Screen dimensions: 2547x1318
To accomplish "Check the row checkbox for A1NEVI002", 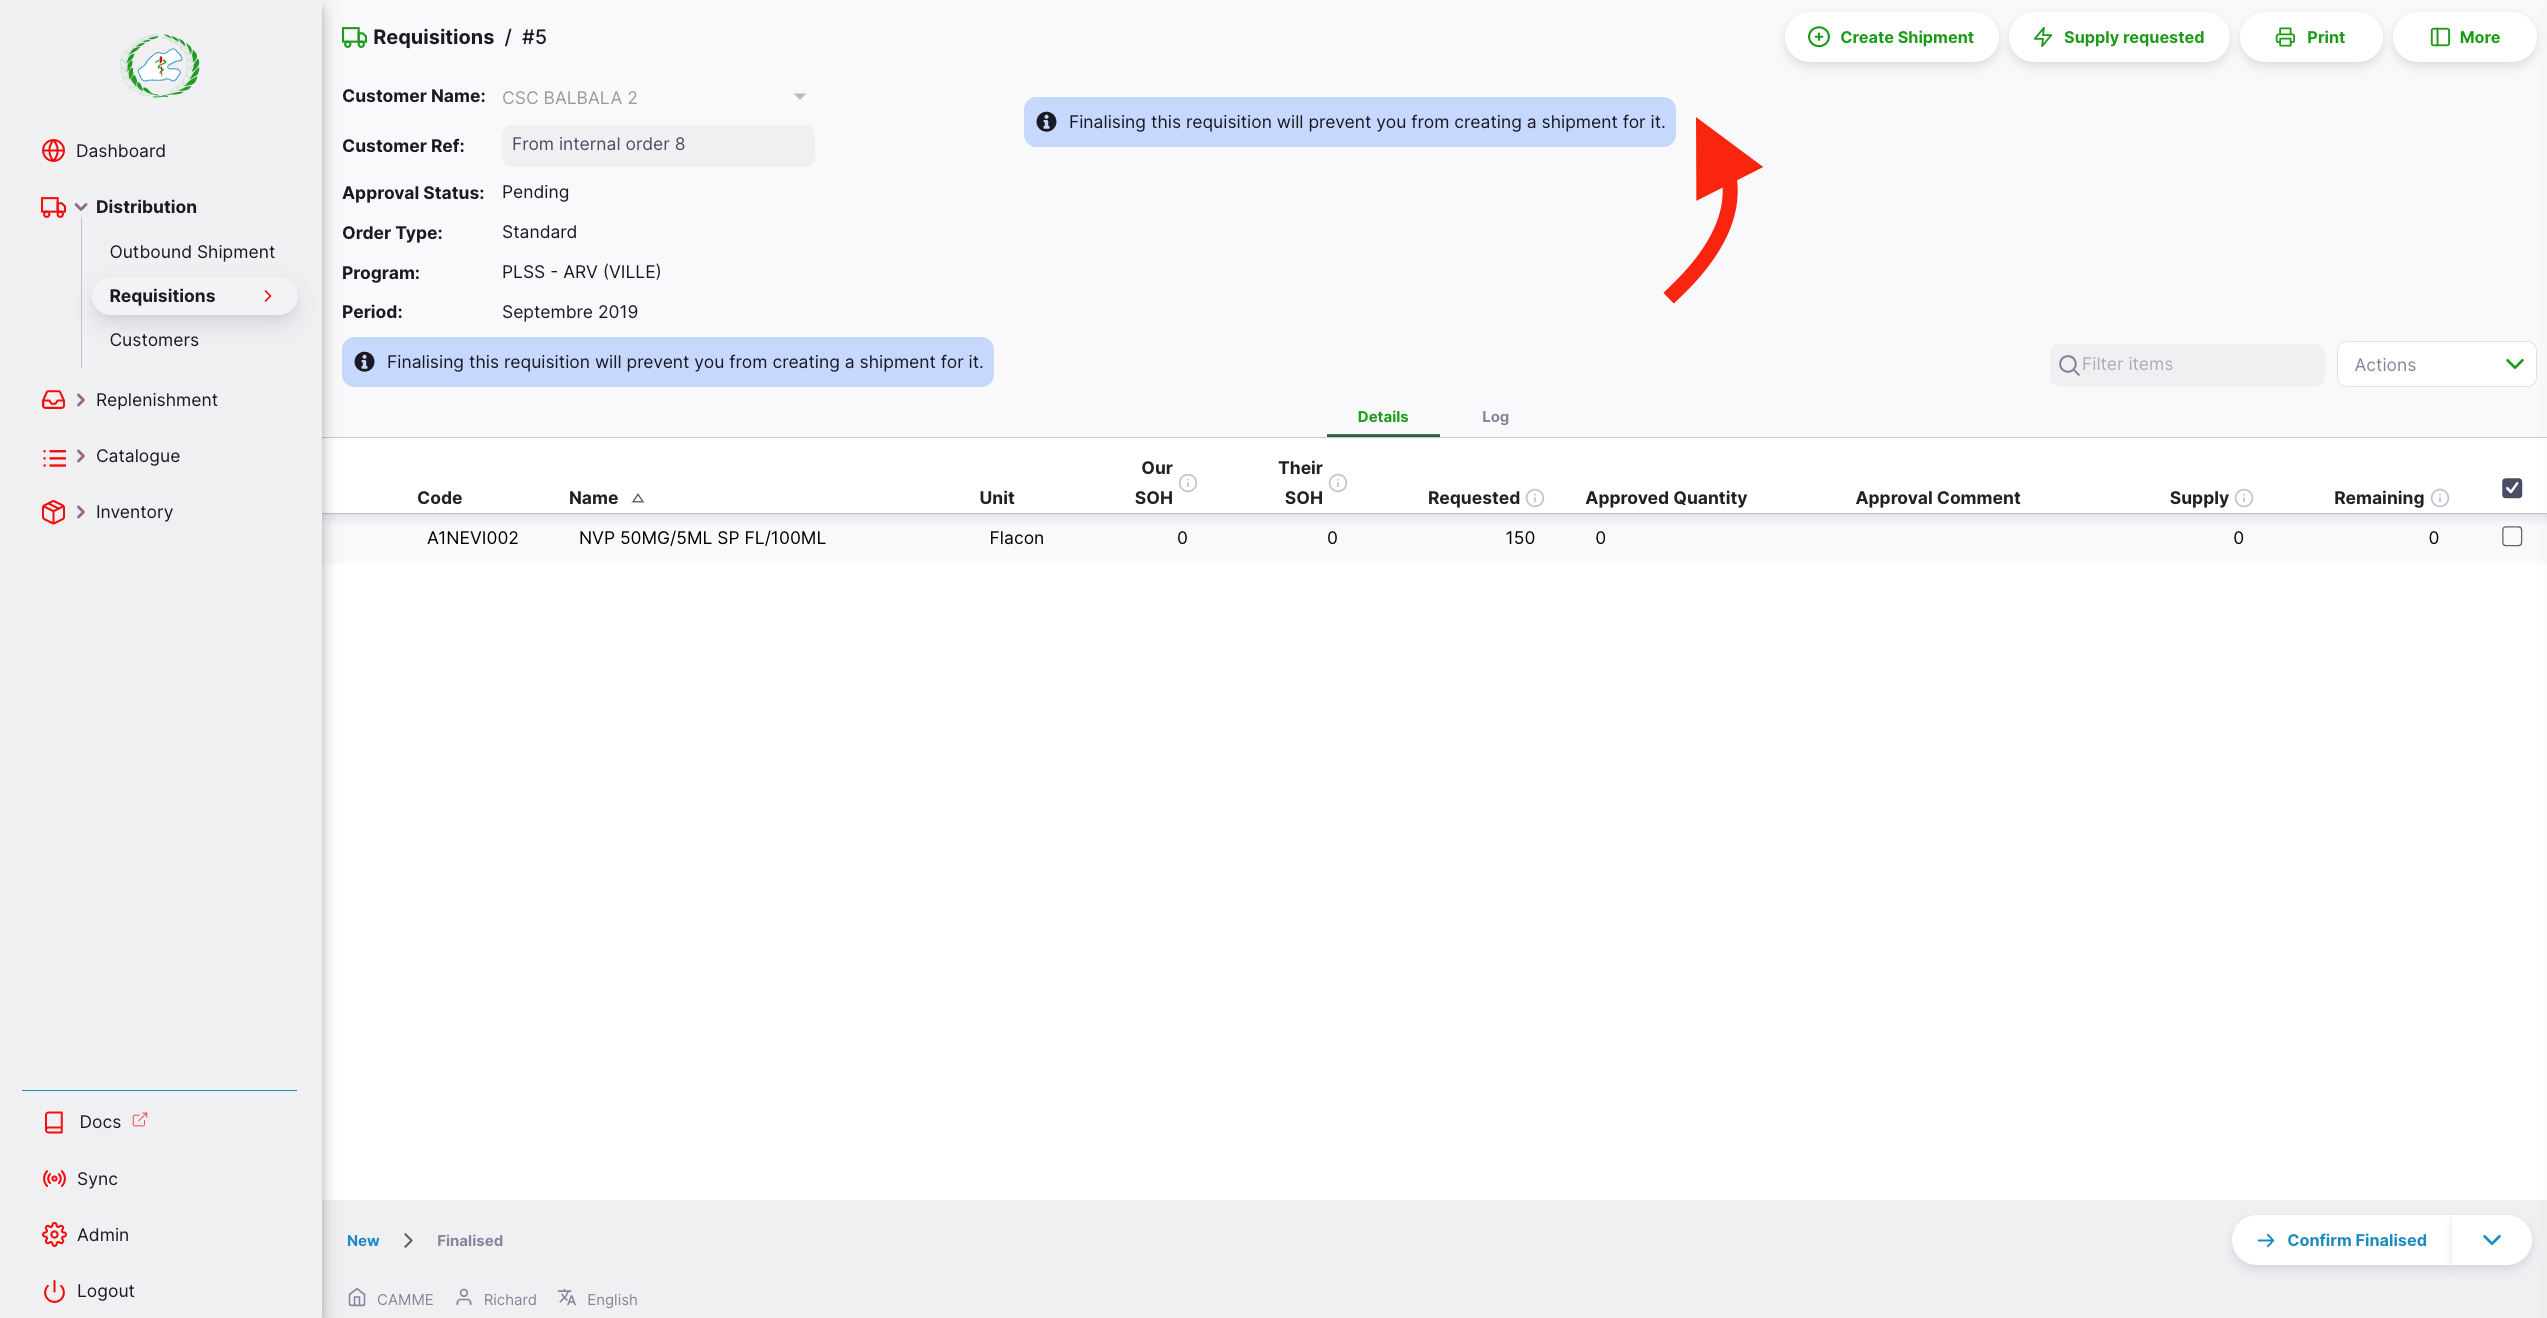I will 2512,537.
